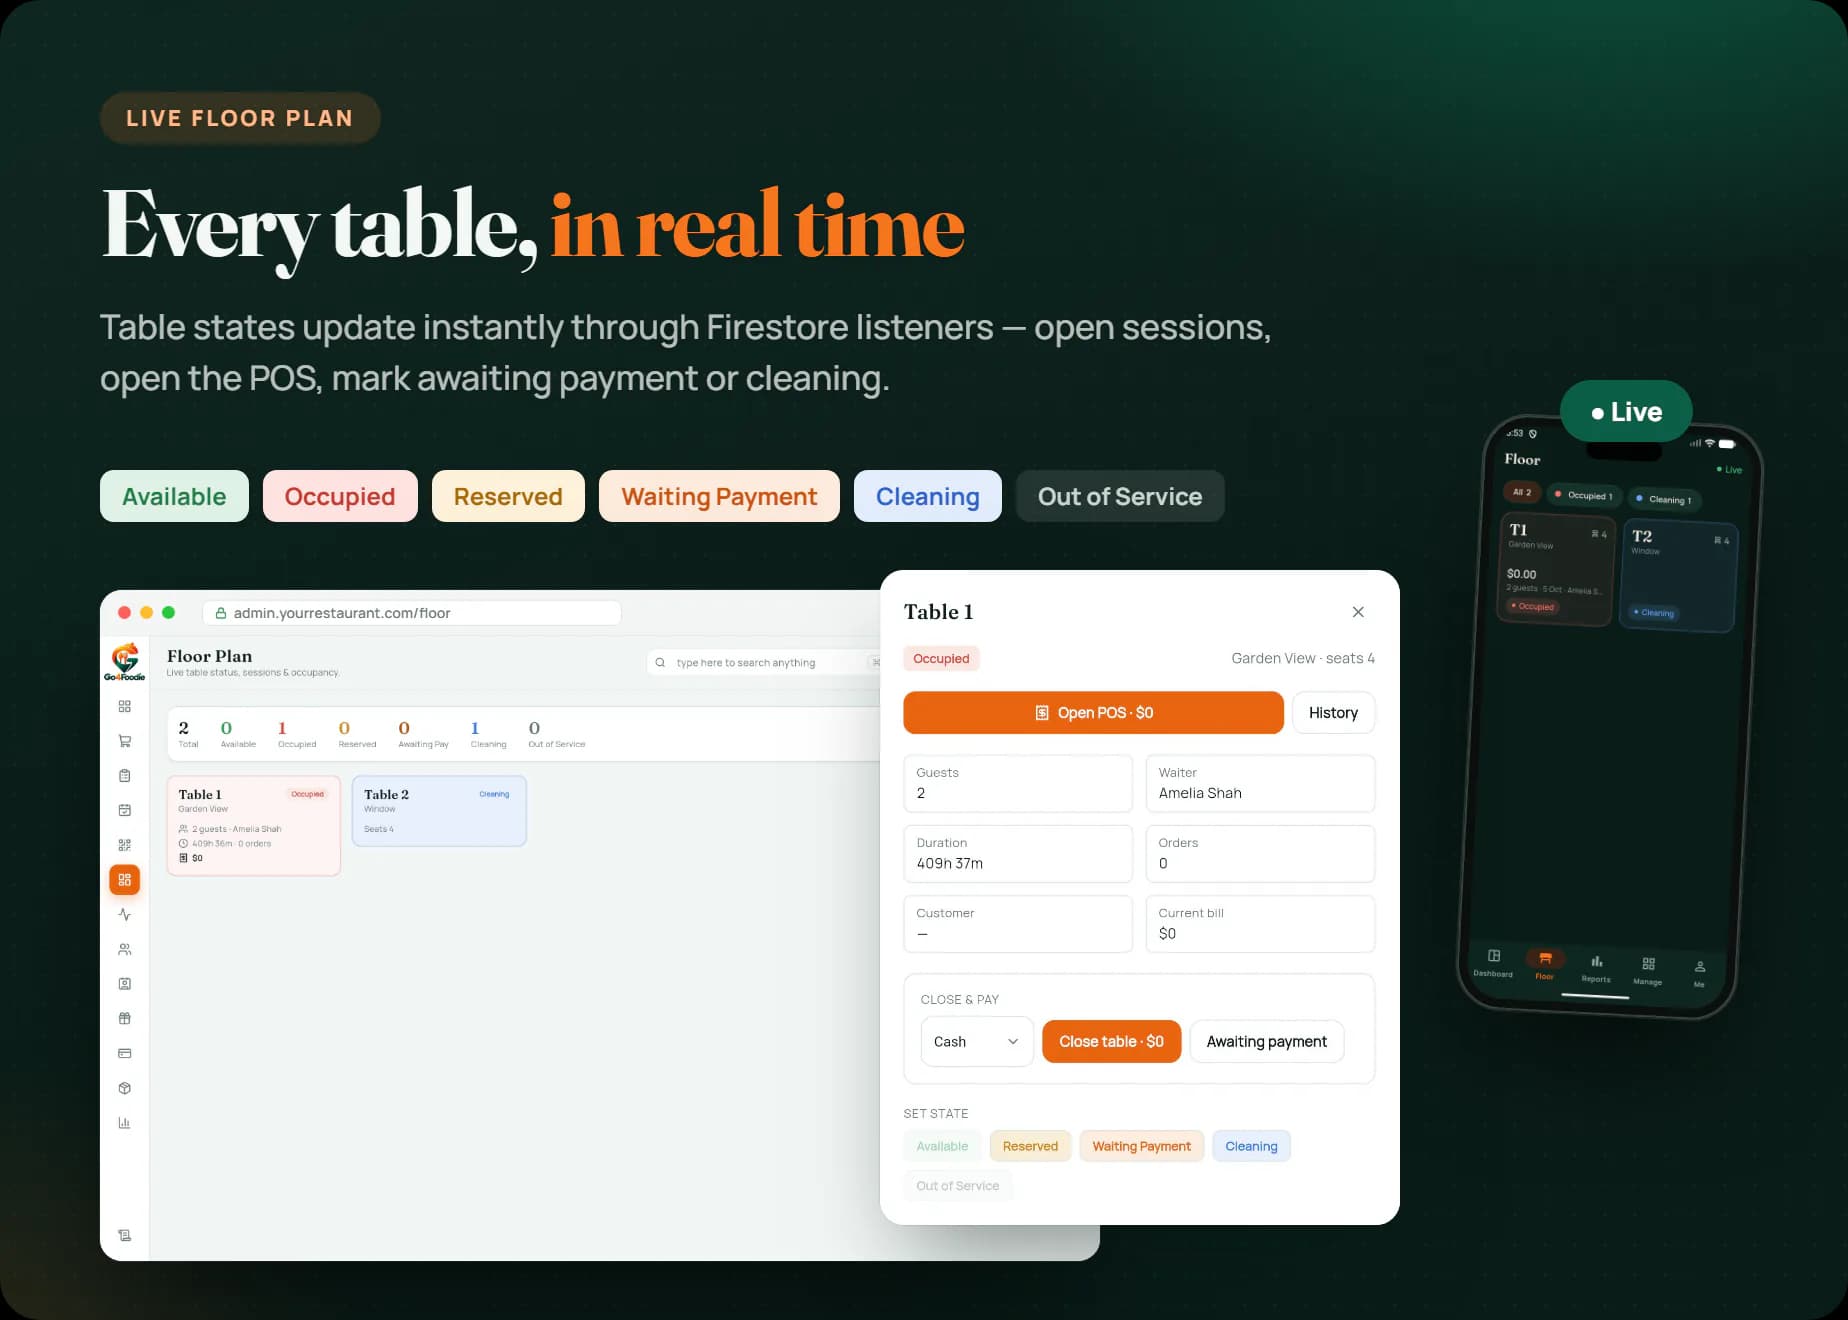Open the Reports tab on phone
Viewport: 1848px width, 1320px height.
(1596, 969)
